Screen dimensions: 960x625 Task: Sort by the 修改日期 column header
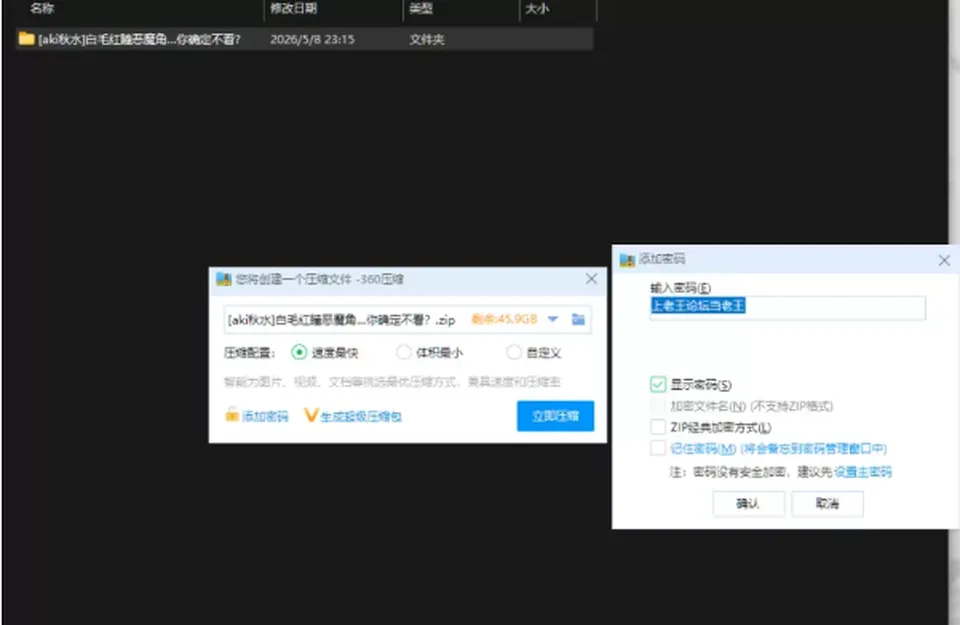(293, 9)
